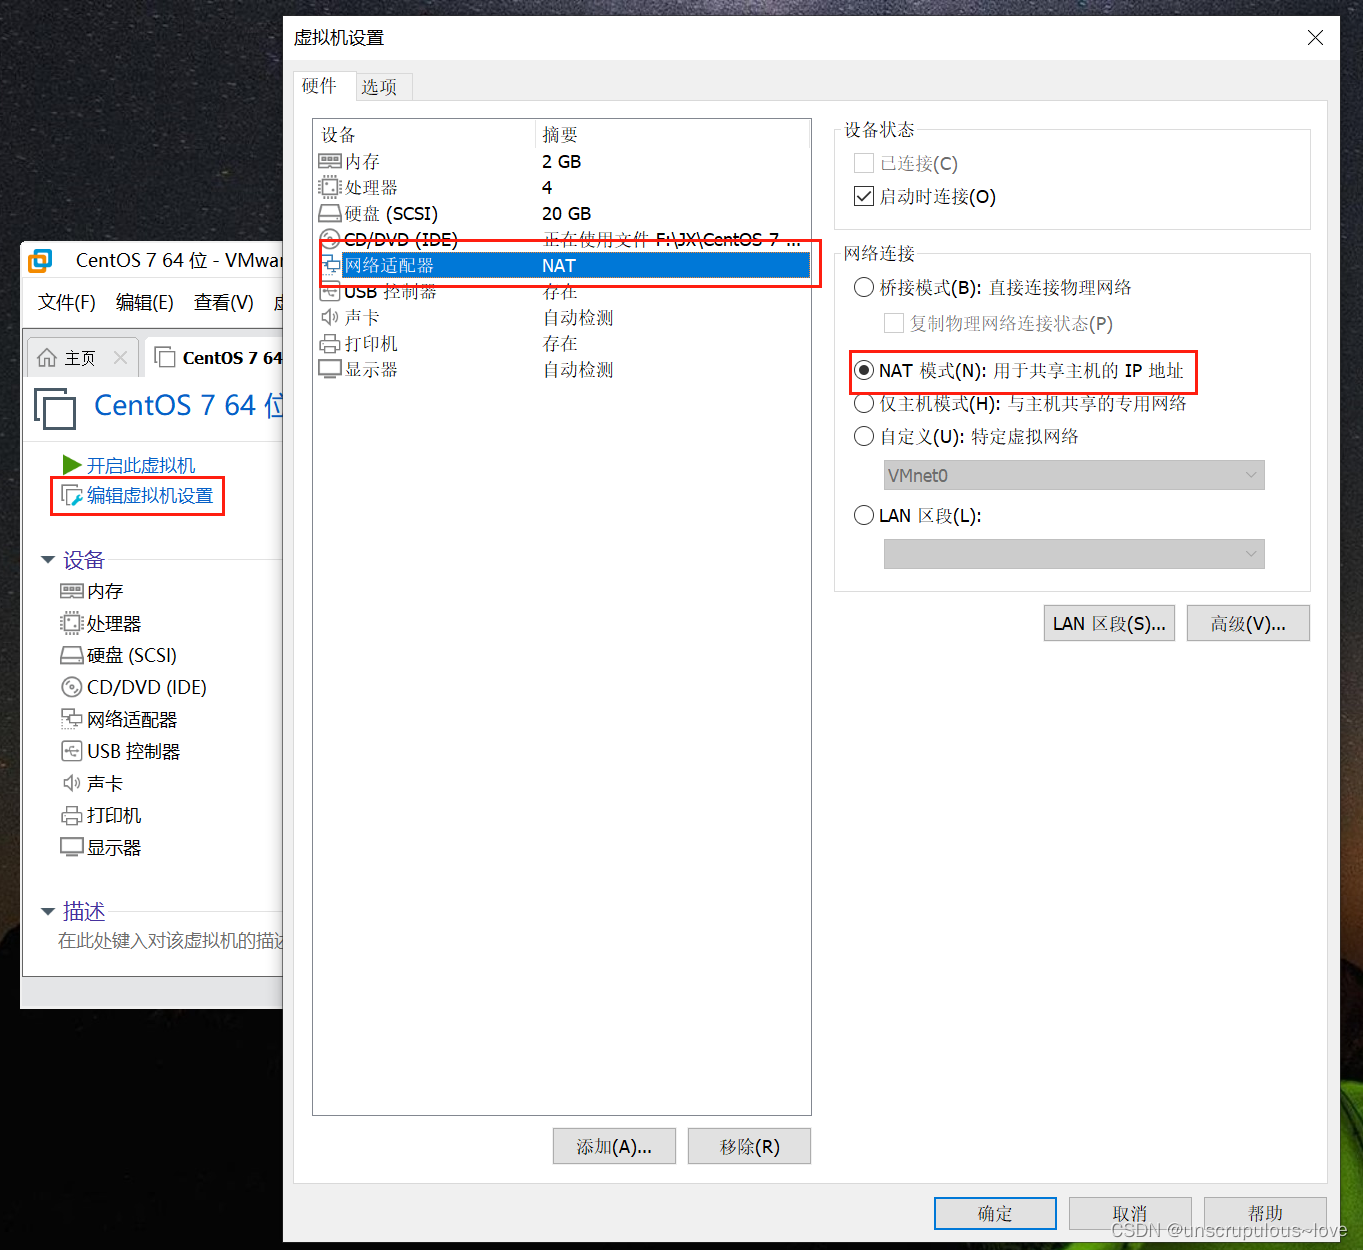Click the 高级(V)... button
Screen dimensions: 1363x1250
(1248, 623)
